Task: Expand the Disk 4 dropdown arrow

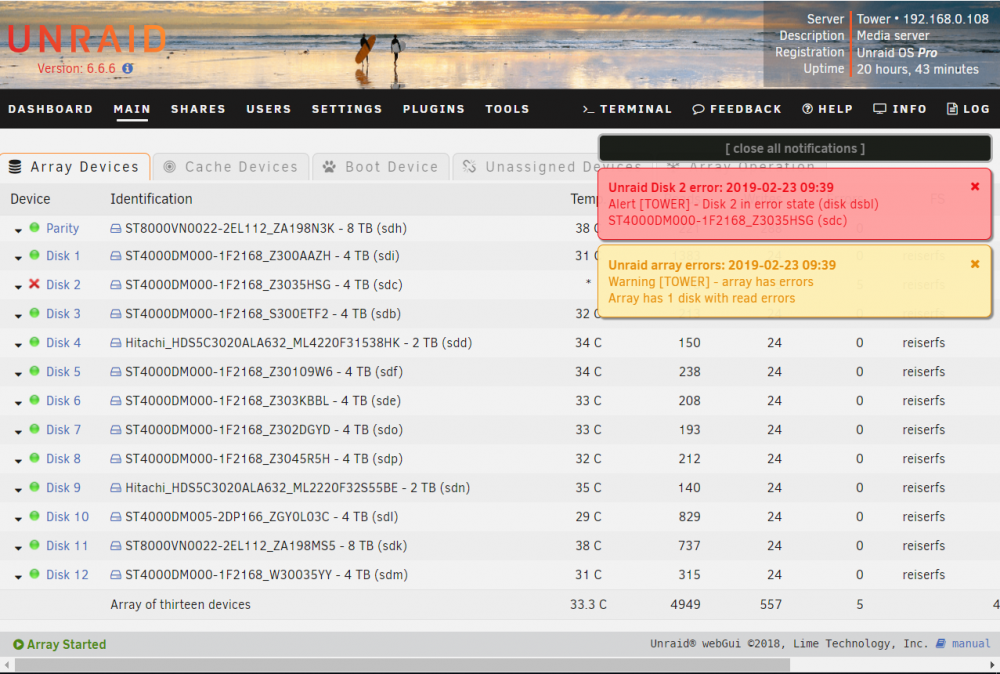Action: (18, 345)
